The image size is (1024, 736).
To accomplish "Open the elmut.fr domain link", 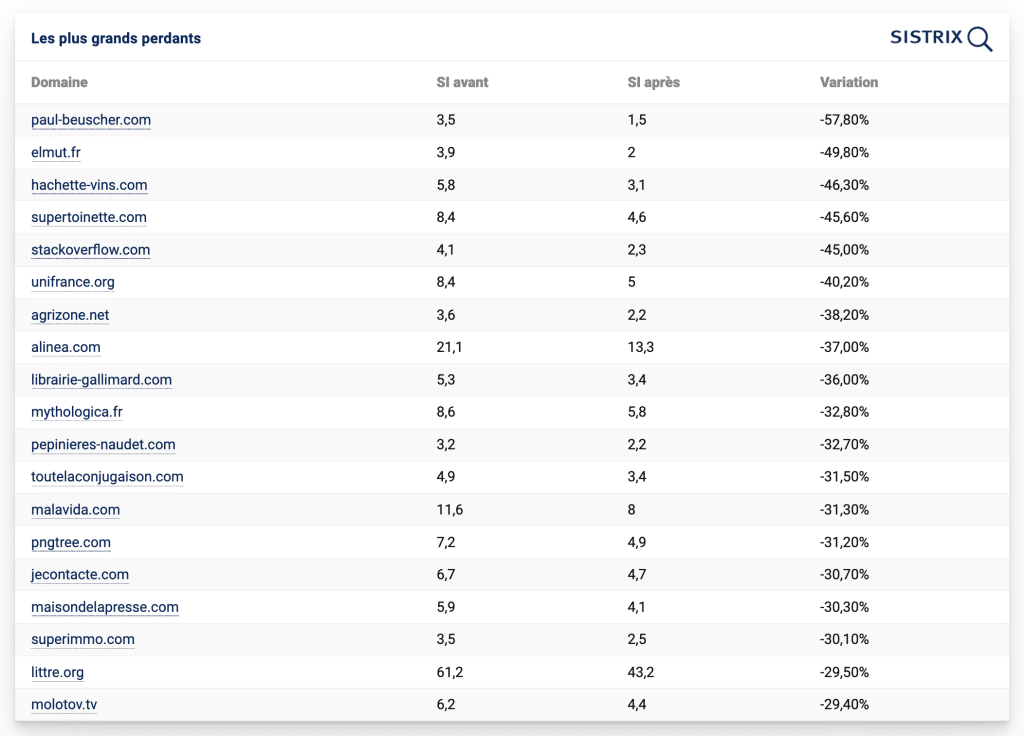I will pos(56,152).
